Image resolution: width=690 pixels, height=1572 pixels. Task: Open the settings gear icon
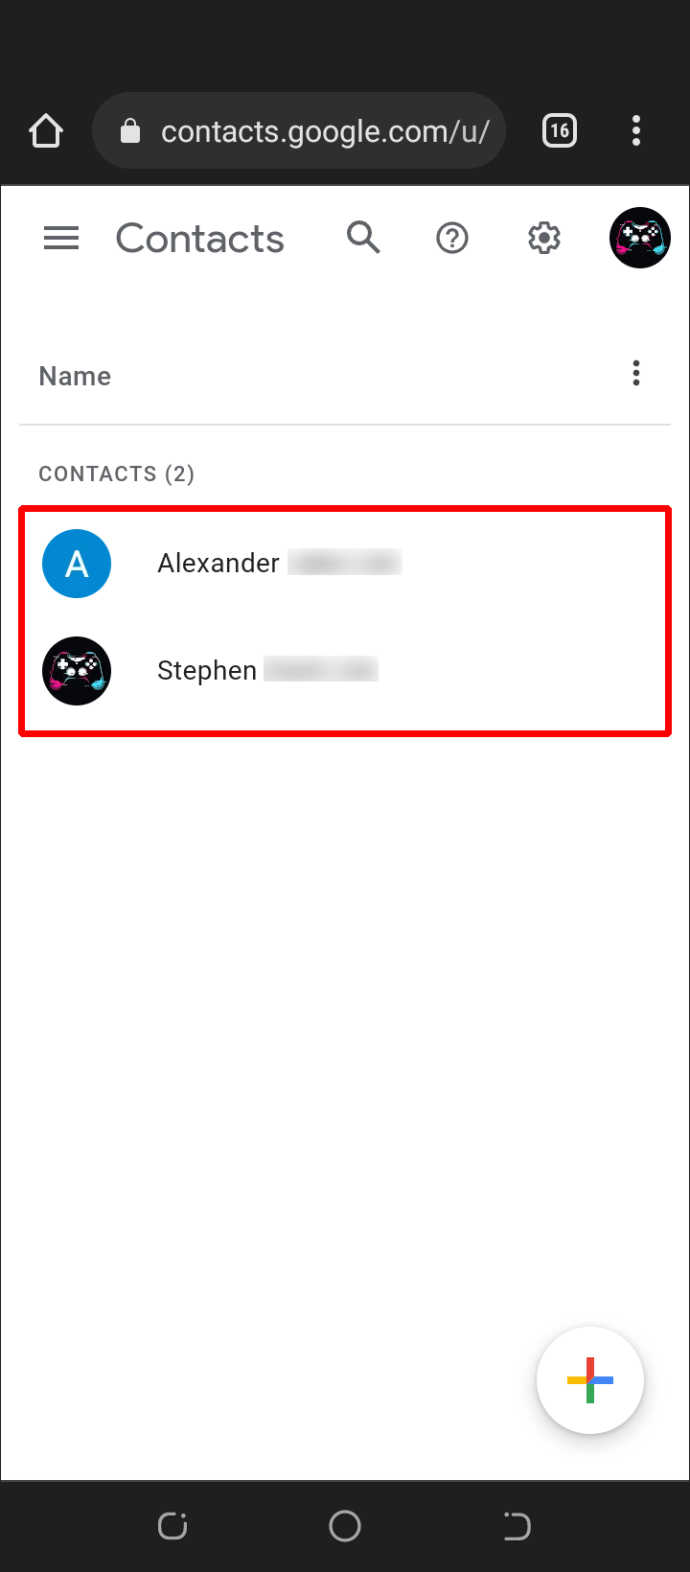click(x=544, y=238)
